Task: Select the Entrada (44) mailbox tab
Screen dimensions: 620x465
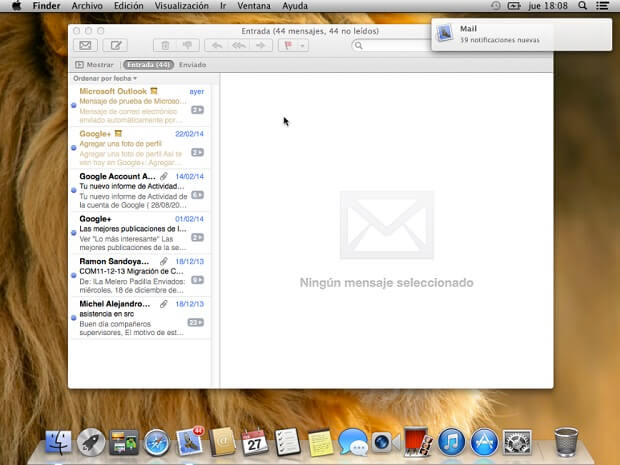Action: pos(149,64)
